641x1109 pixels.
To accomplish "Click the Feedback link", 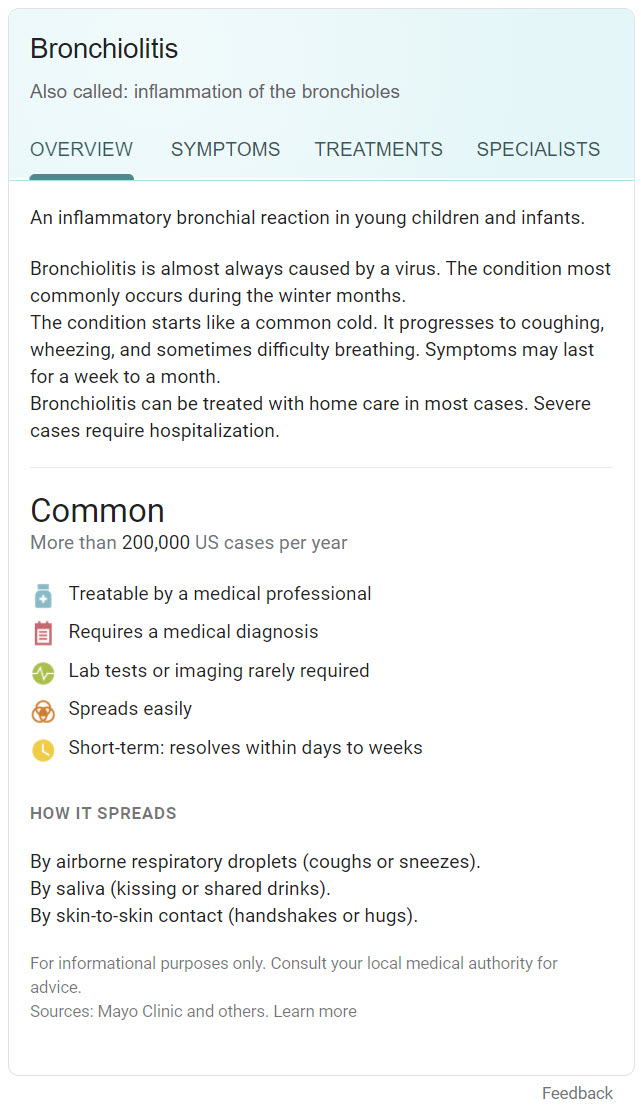I will click(577, 1093).
